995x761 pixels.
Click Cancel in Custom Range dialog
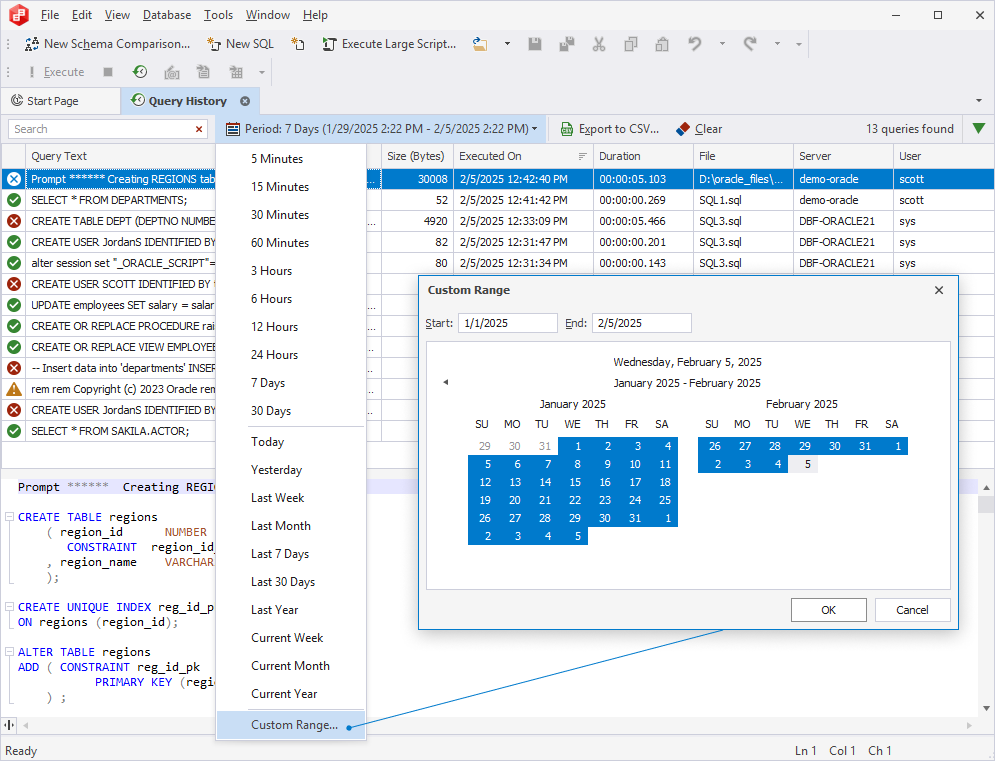(x=912, y=610)
